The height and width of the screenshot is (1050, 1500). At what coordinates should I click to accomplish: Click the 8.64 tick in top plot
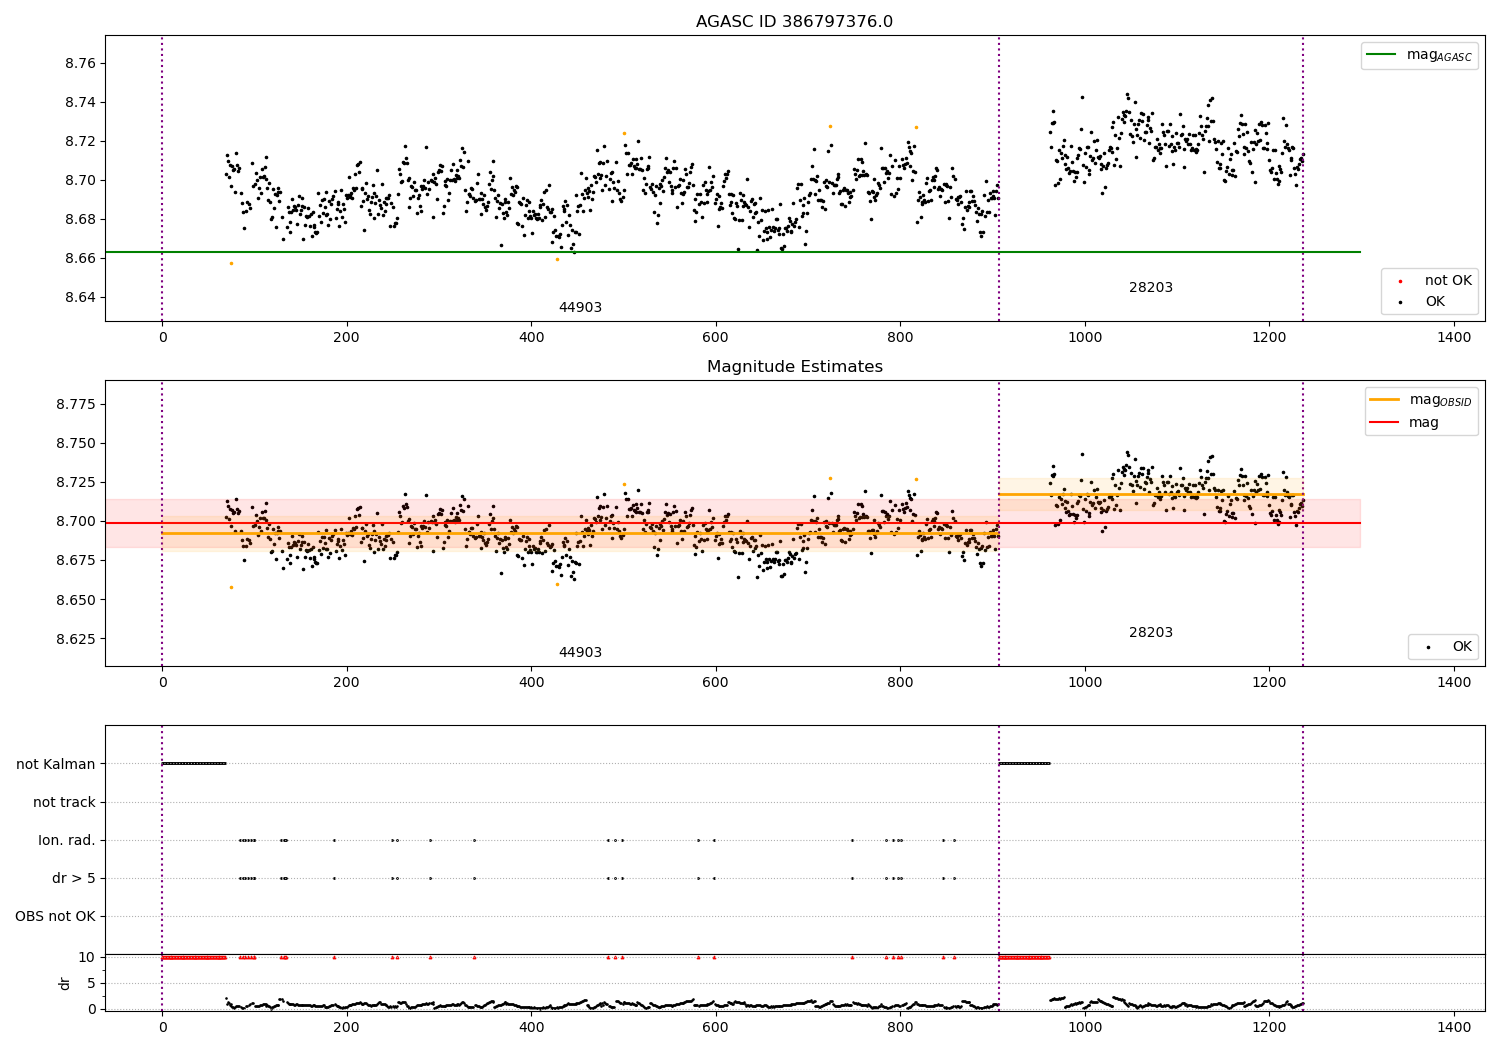pos(81,298)
